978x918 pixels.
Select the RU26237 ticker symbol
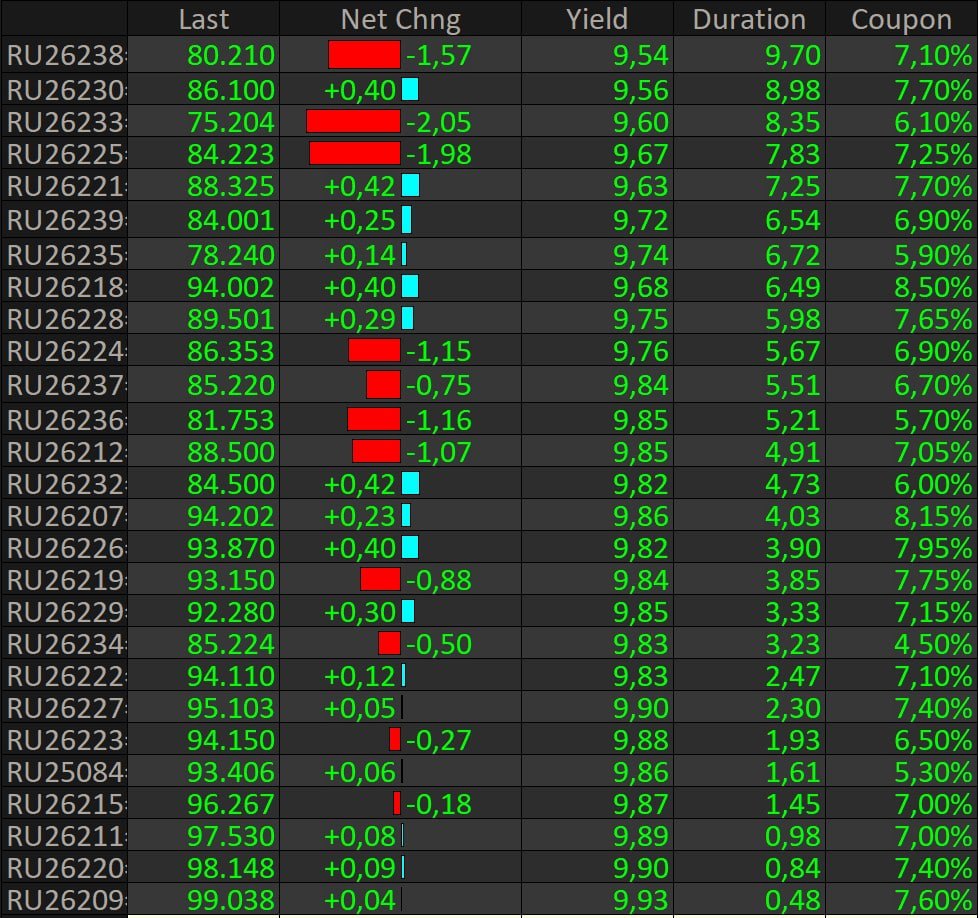65,385
